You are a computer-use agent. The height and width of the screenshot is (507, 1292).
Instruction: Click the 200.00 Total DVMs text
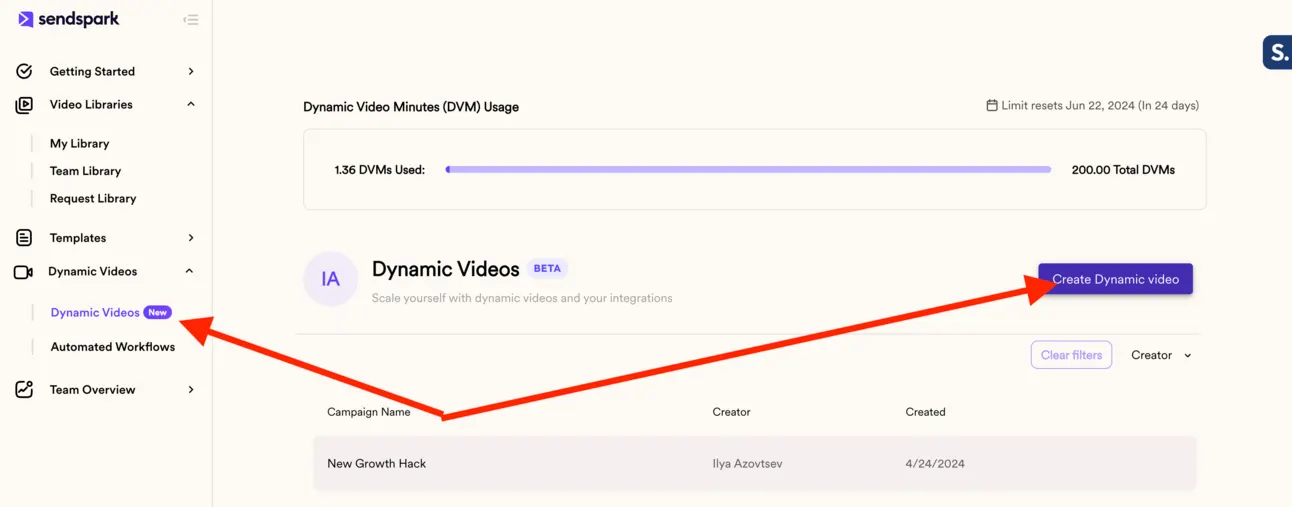pyautogui.click(x=1123, y=170)
